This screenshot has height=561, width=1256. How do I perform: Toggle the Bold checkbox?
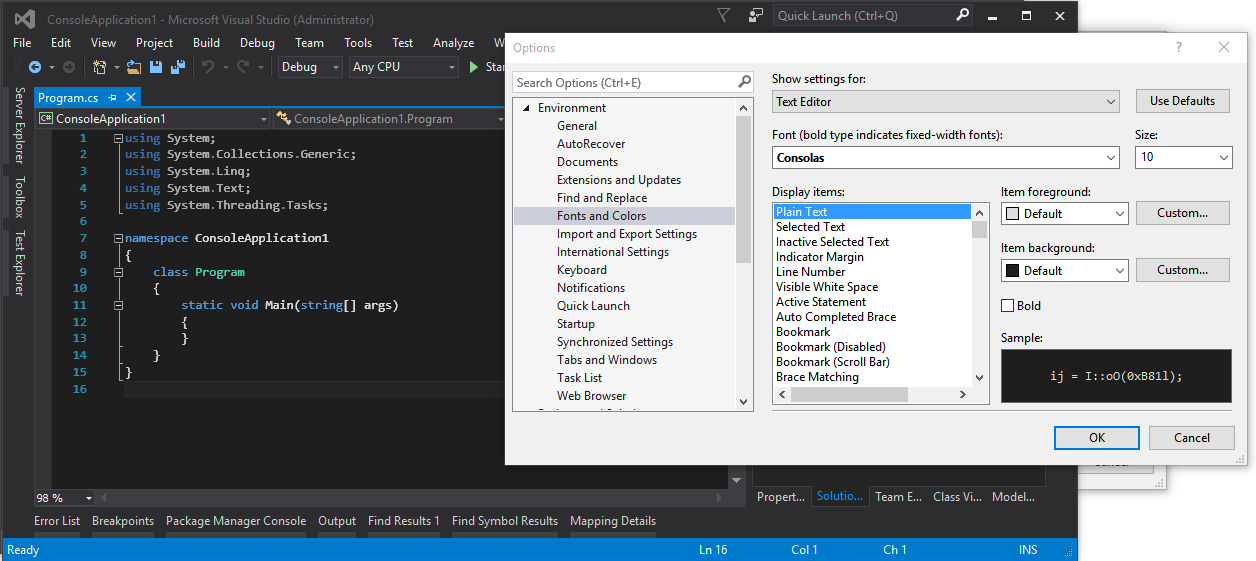[1008, 306]
